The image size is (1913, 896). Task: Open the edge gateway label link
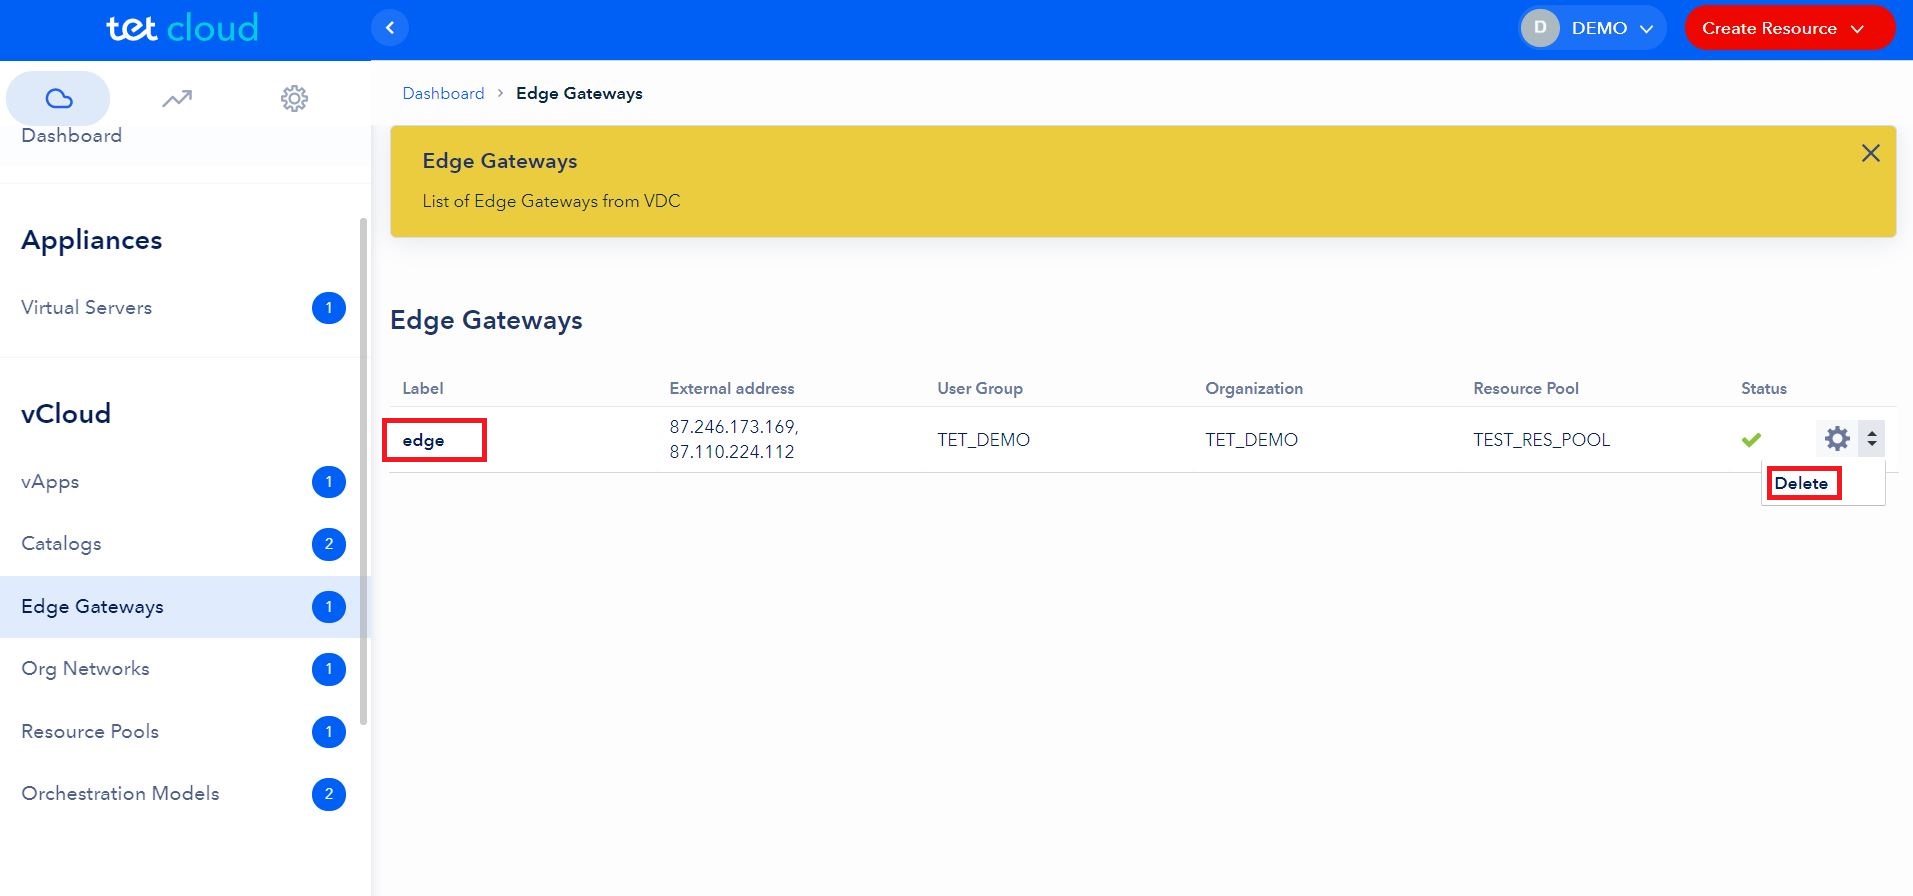click(423, 440)
